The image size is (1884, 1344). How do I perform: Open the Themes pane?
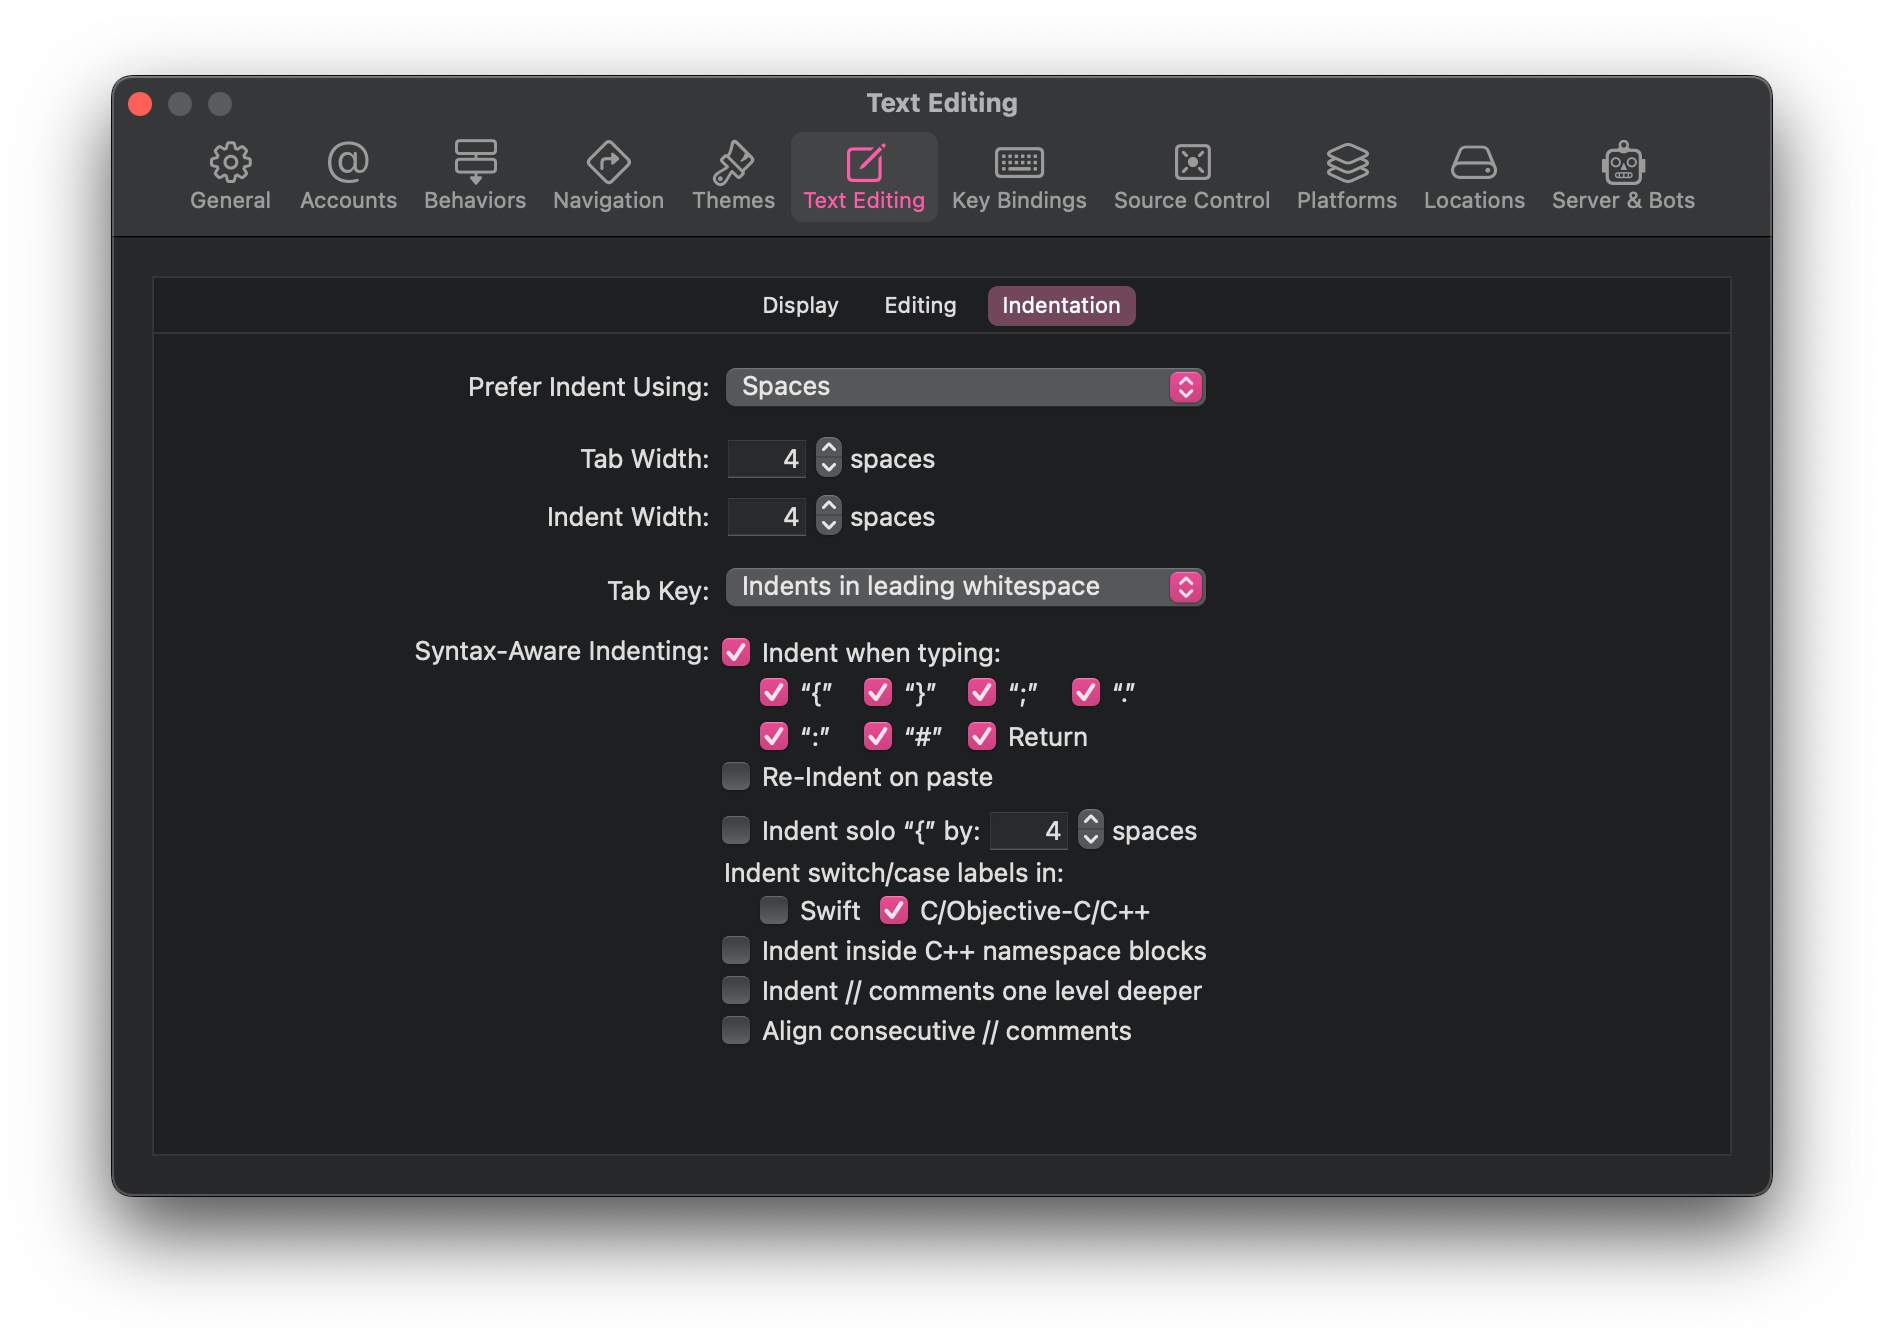(x=733, y=177)
